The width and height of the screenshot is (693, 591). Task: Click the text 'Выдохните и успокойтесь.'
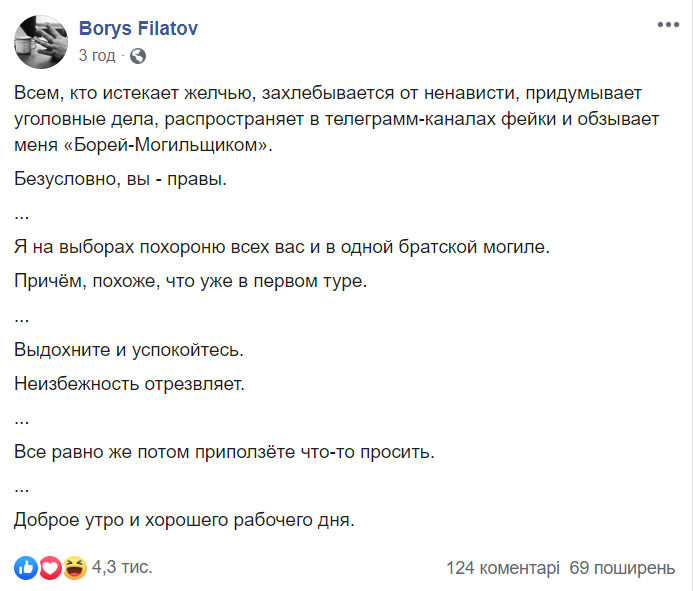click(x=129, y=350)
